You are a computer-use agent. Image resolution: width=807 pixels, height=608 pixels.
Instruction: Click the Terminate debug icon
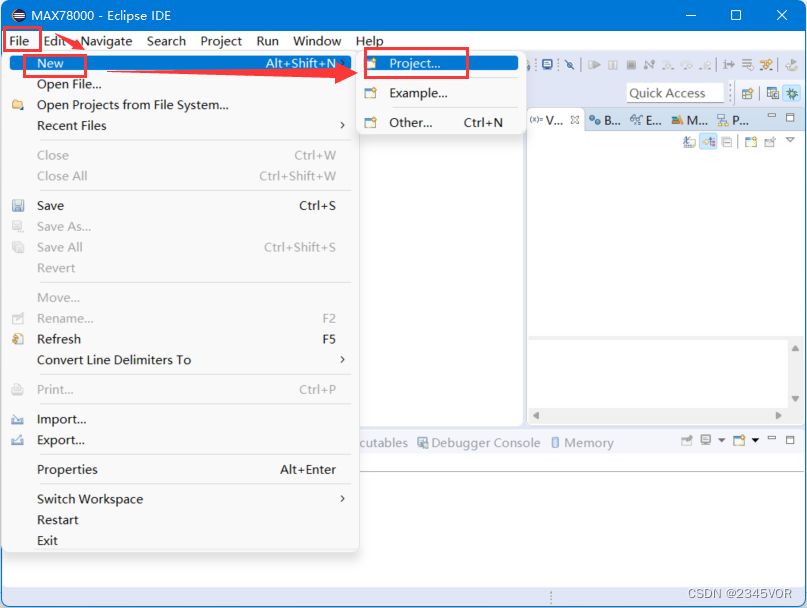(x=631, y=65)
